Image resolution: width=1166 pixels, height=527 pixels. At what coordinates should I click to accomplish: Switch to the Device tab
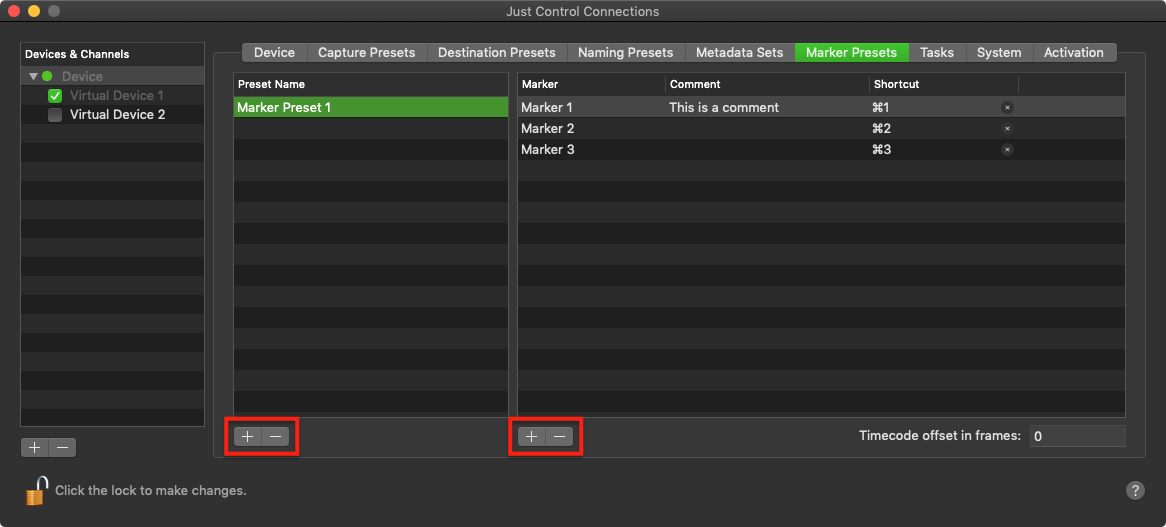(274, 53)
